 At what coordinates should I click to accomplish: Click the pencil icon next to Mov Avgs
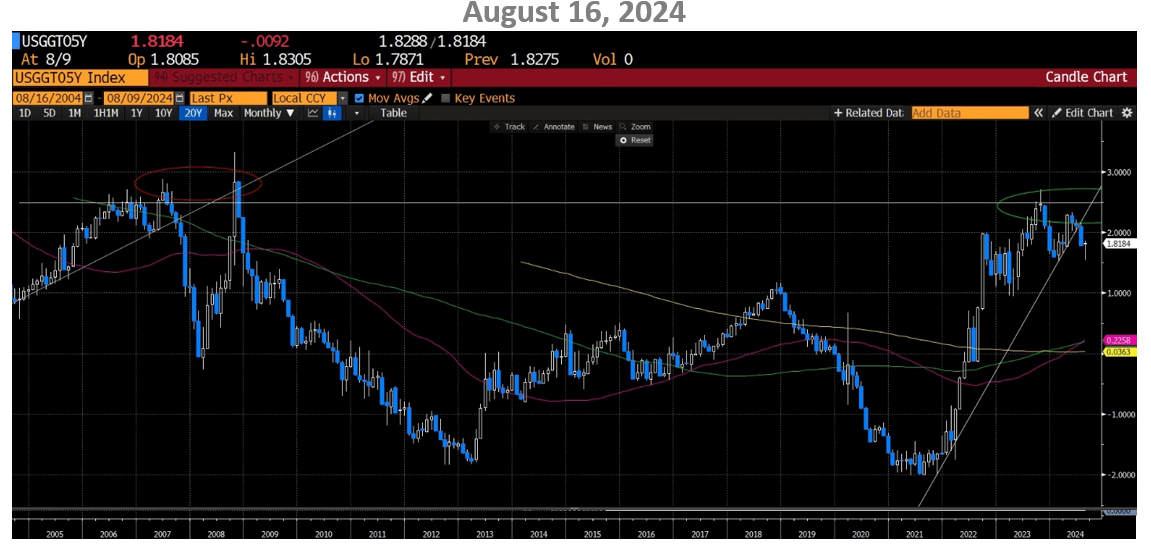pyautogui.click(x=427, y=98)
